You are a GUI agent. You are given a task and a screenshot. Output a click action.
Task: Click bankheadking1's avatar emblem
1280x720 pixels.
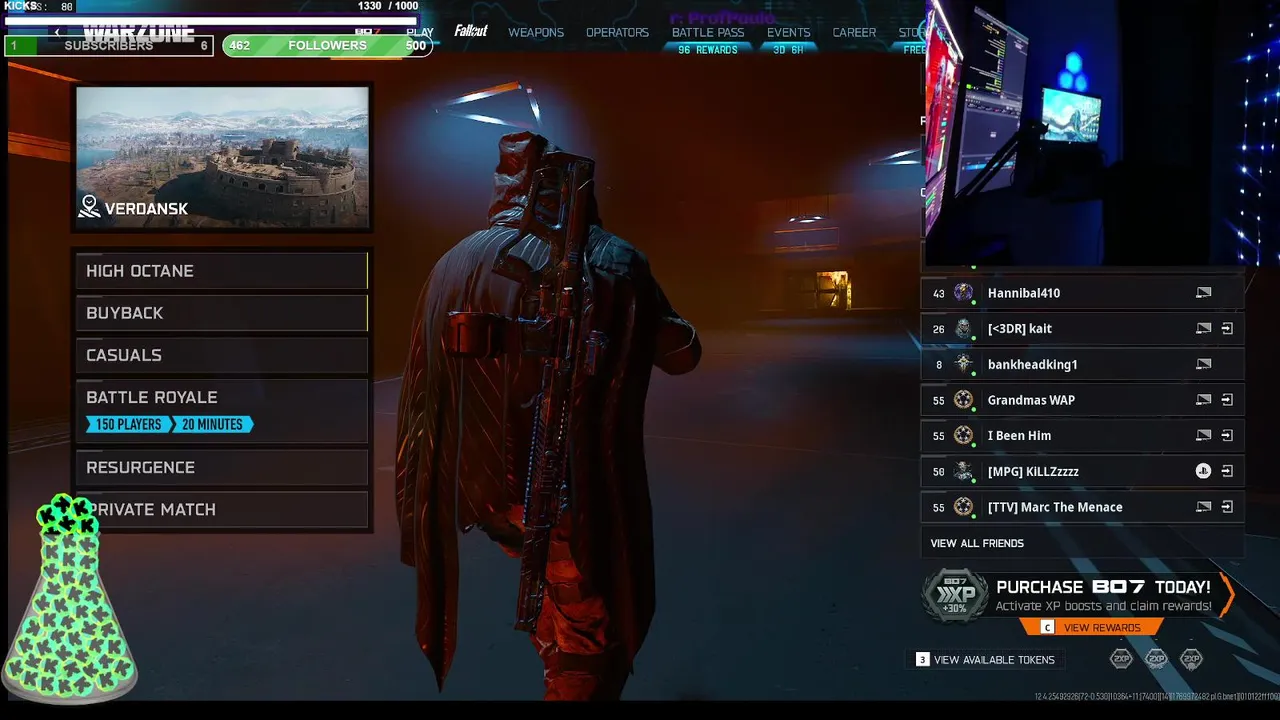pos(963,364)
